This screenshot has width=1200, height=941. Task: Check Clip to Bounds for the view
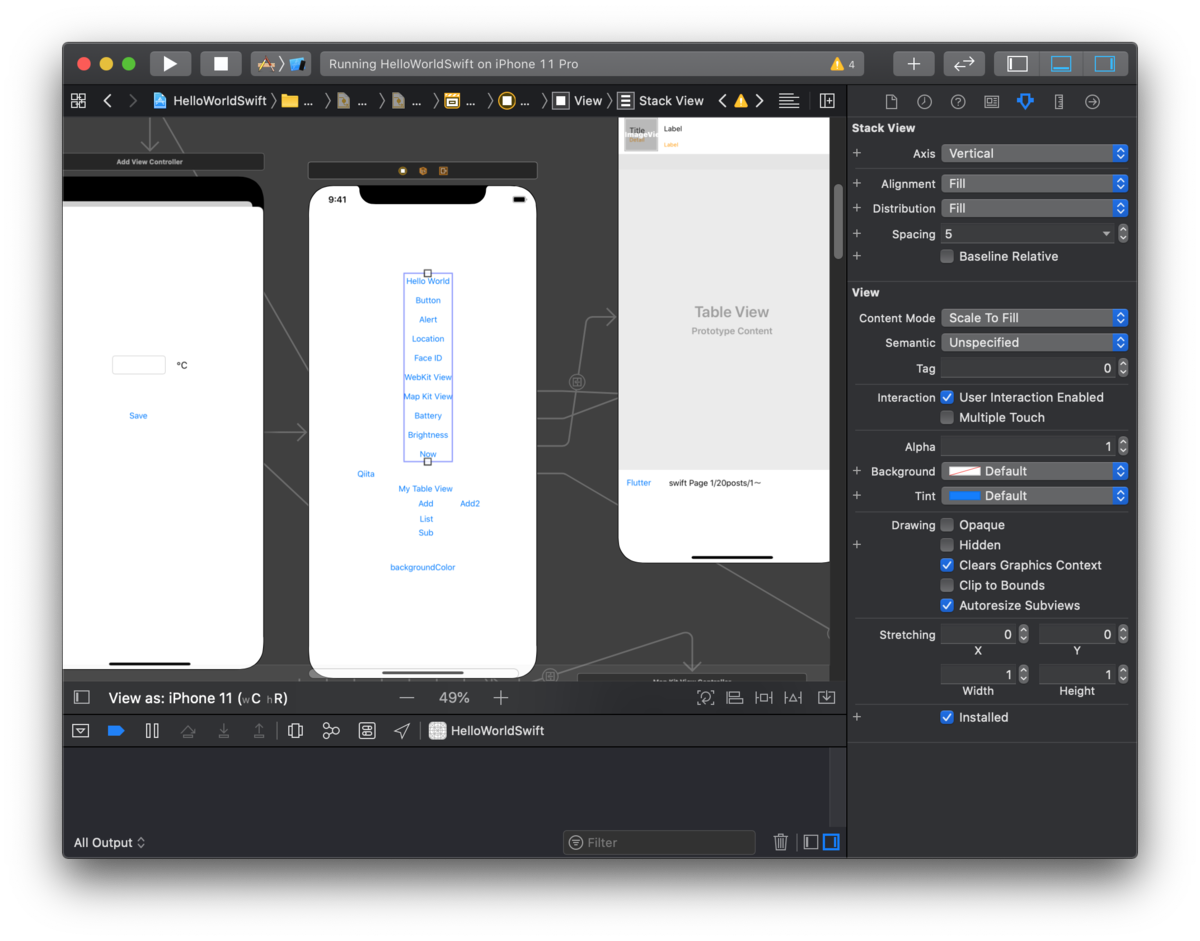(x=947, y=585)
